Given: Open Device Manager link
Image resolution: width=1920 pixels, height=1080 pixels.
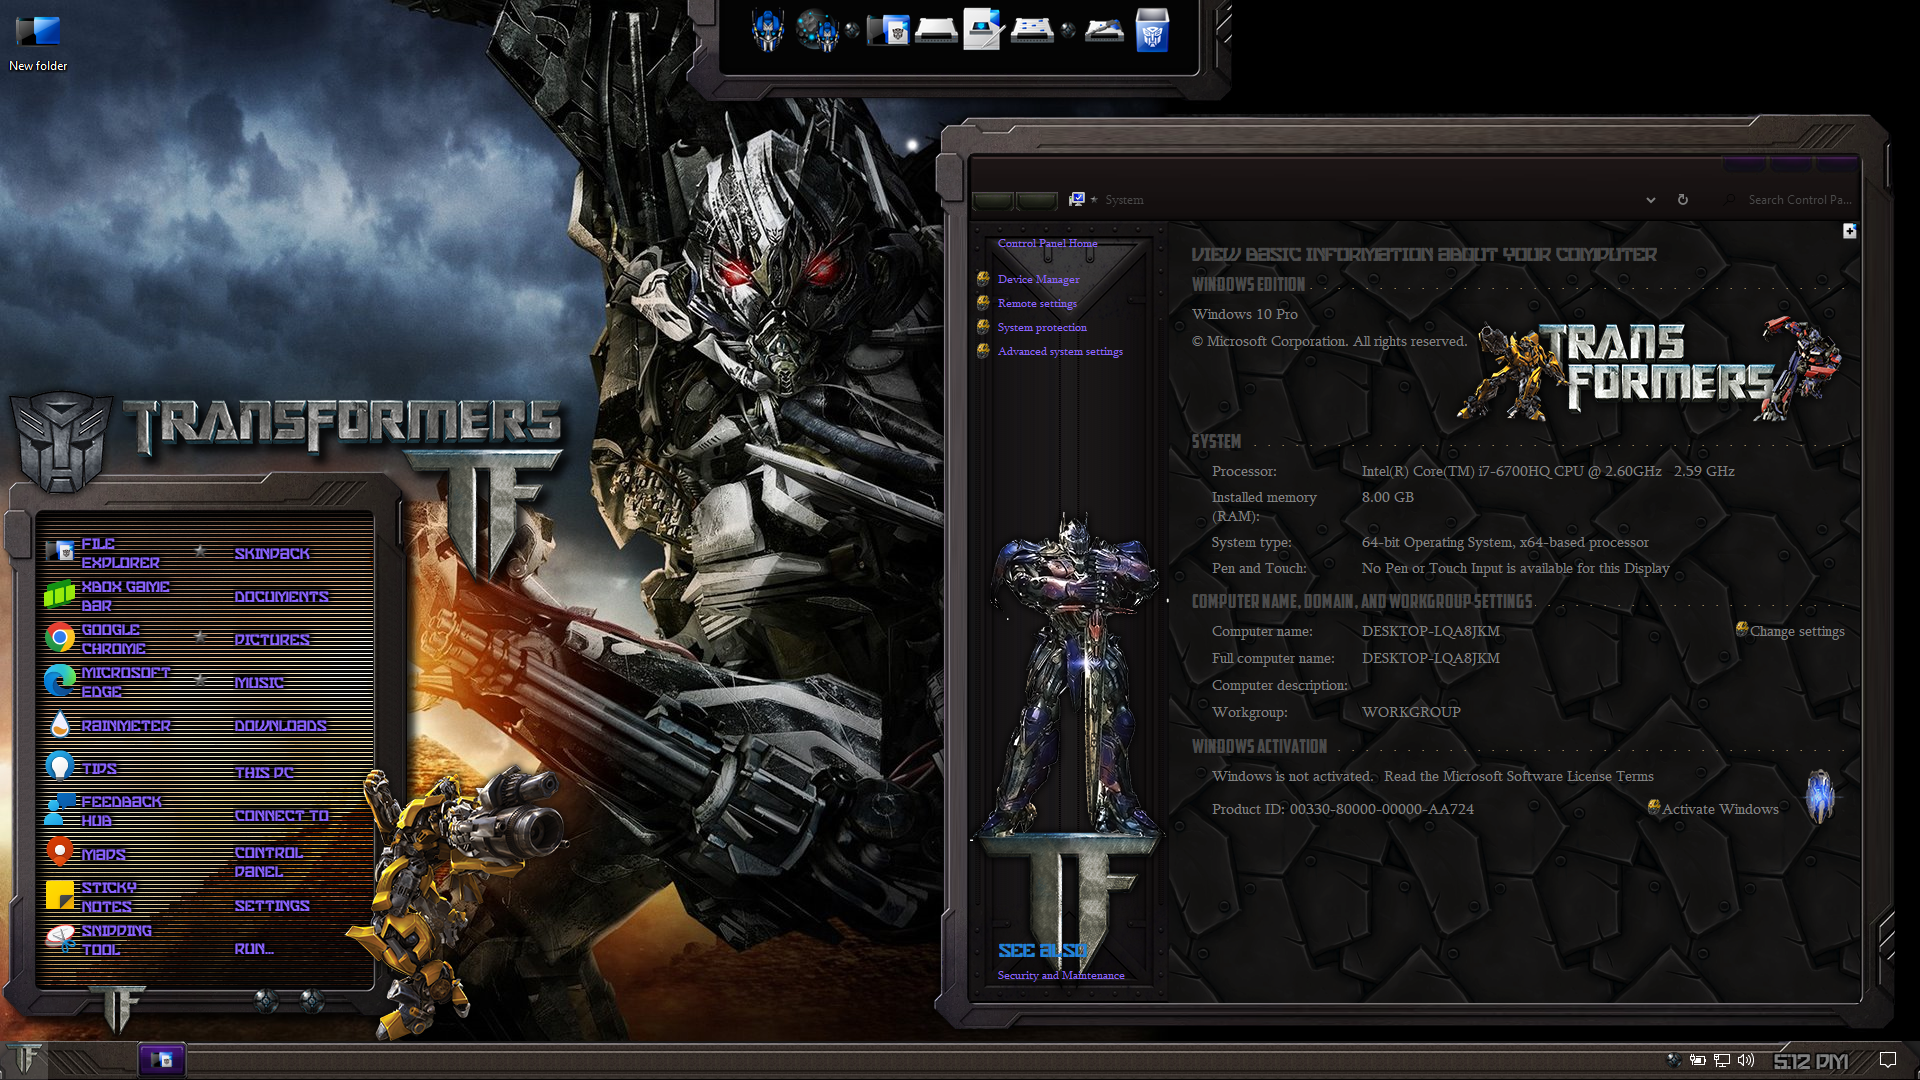Looking at the screenshot, I should point(1038,280).
